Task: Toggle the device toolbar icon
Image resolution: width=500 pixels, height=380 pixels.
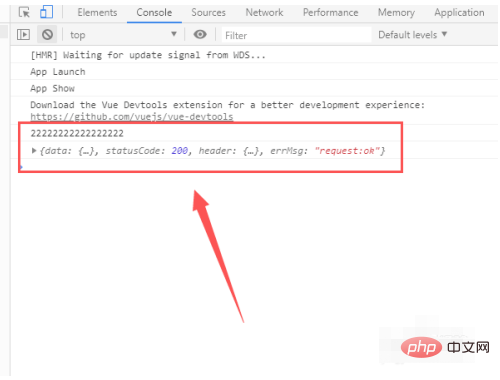Action: (46, 12)
